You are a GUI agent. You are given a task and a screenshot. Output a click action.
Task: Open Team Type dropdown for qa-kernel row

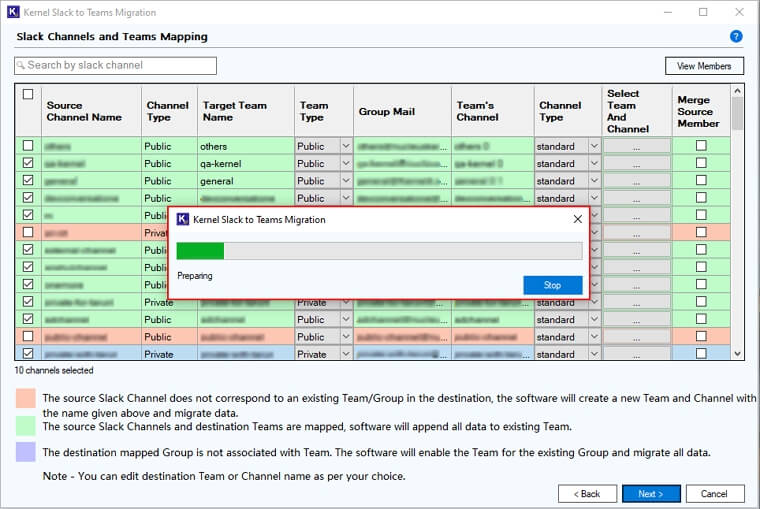point(346,163)
